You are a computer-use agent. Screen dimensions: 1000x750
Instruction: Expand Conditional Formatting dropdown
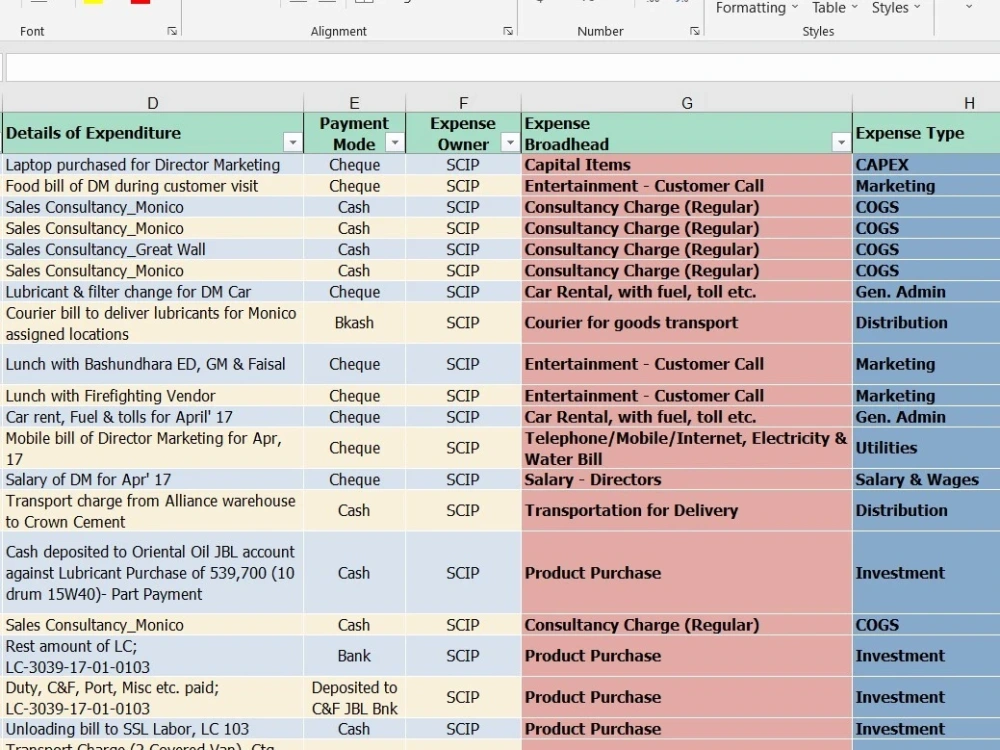(x=757, y=8)
